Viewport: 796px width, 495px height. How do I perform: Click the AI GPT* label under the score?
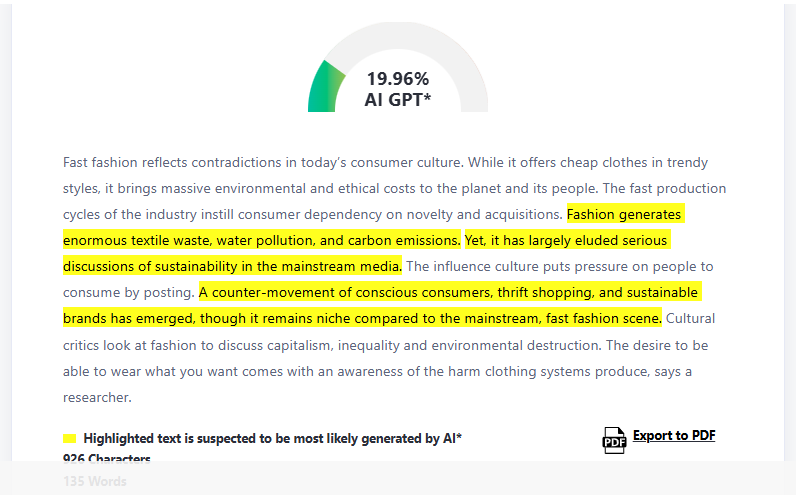tap(397, 99)
